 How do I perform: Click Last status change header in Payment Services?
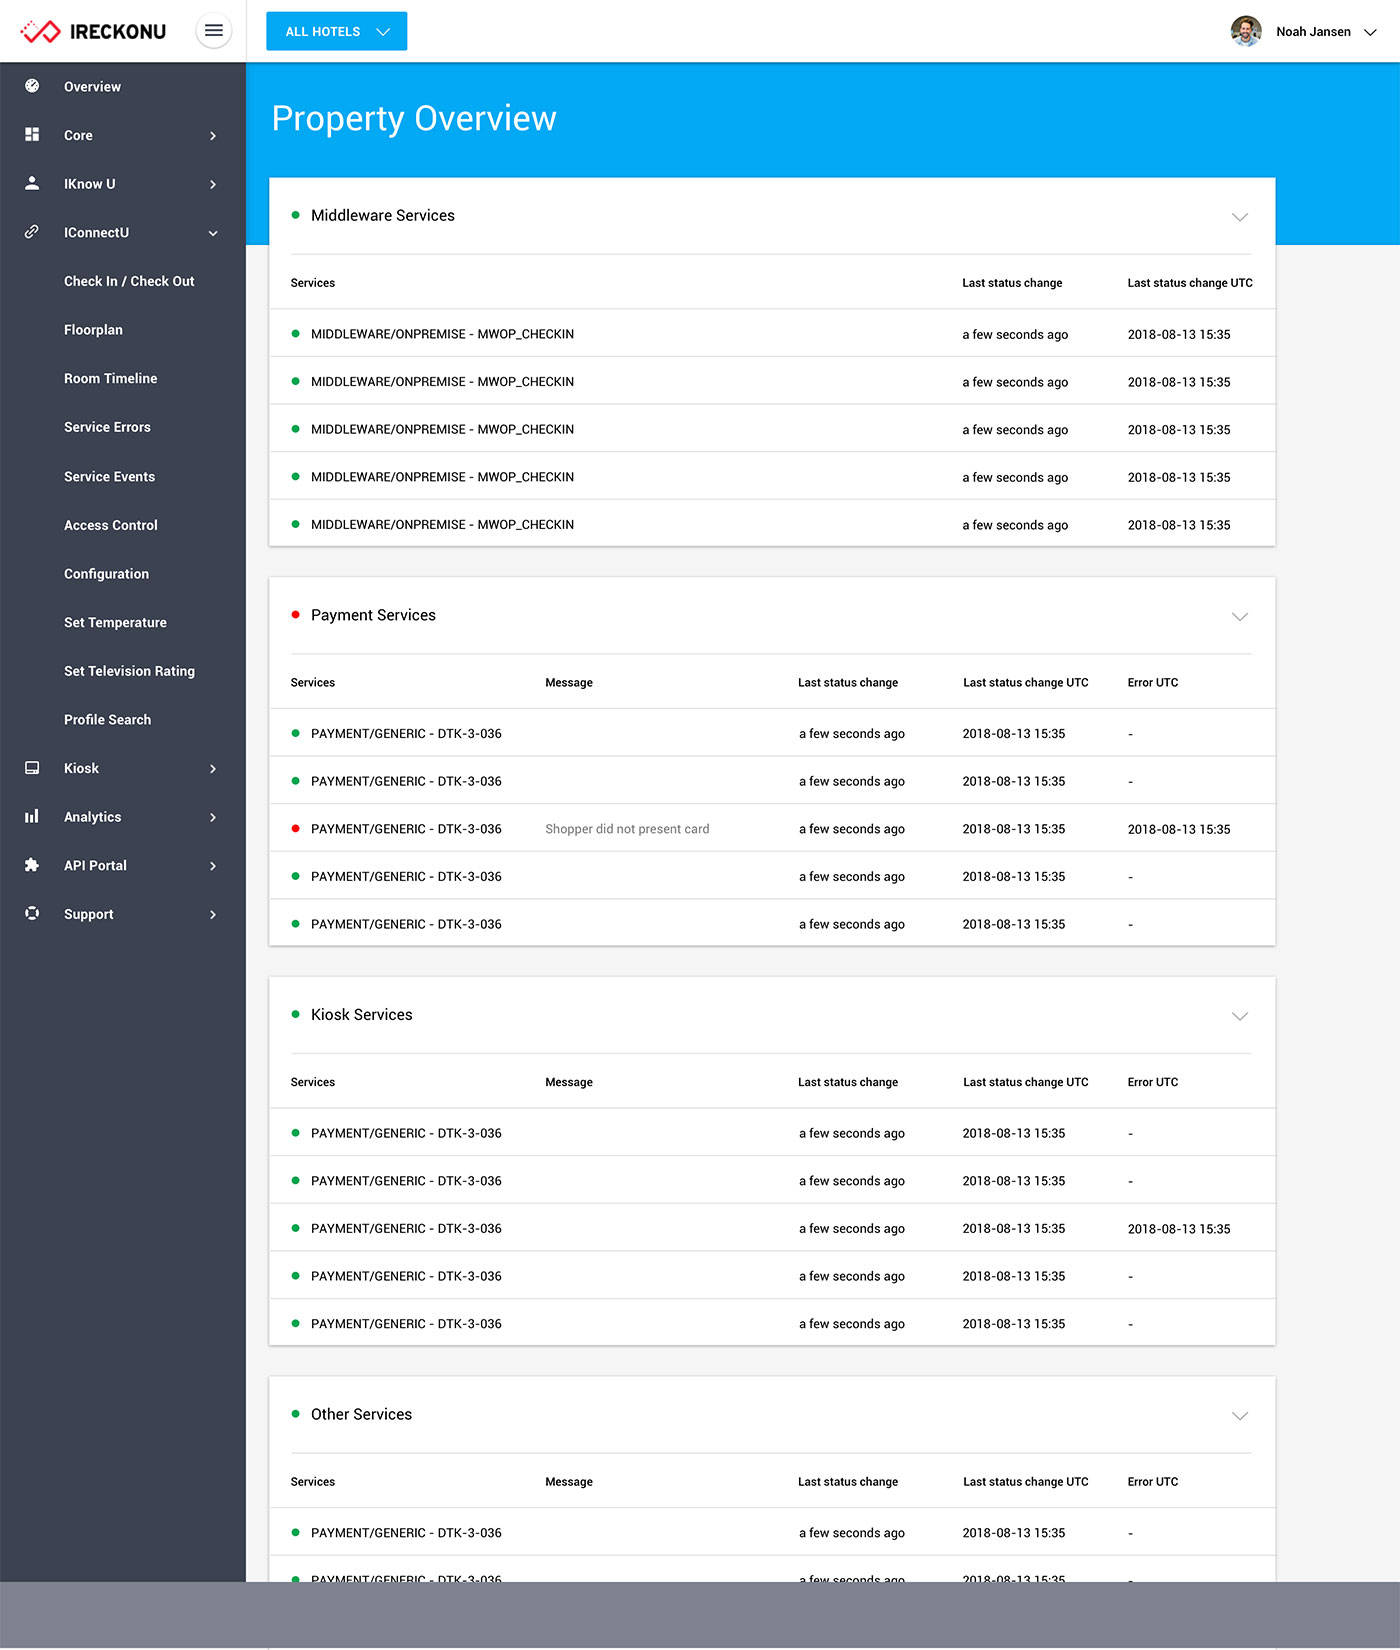point(848,683)
